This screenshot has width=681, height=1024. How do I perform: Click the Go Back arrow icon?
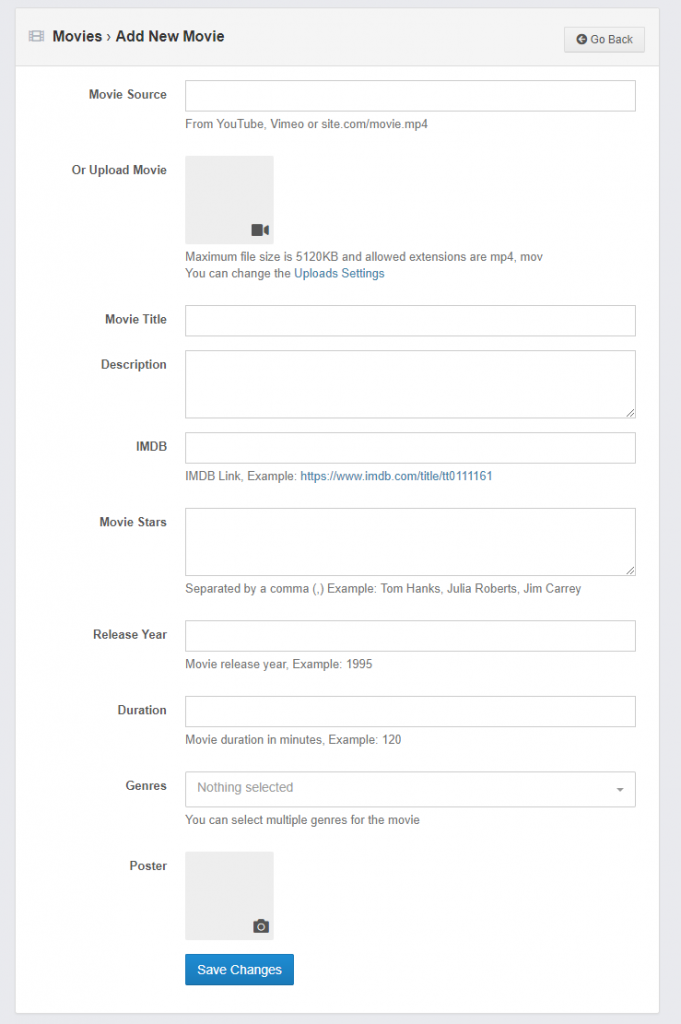point(581,39)
